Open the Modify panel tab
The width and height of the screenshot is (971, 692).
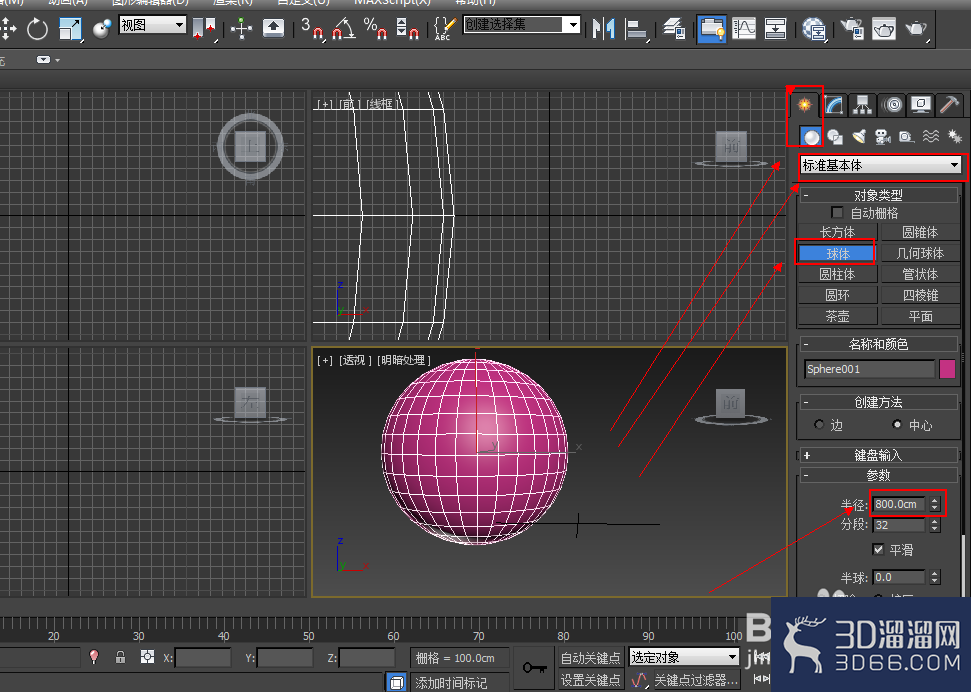[834, 106]
